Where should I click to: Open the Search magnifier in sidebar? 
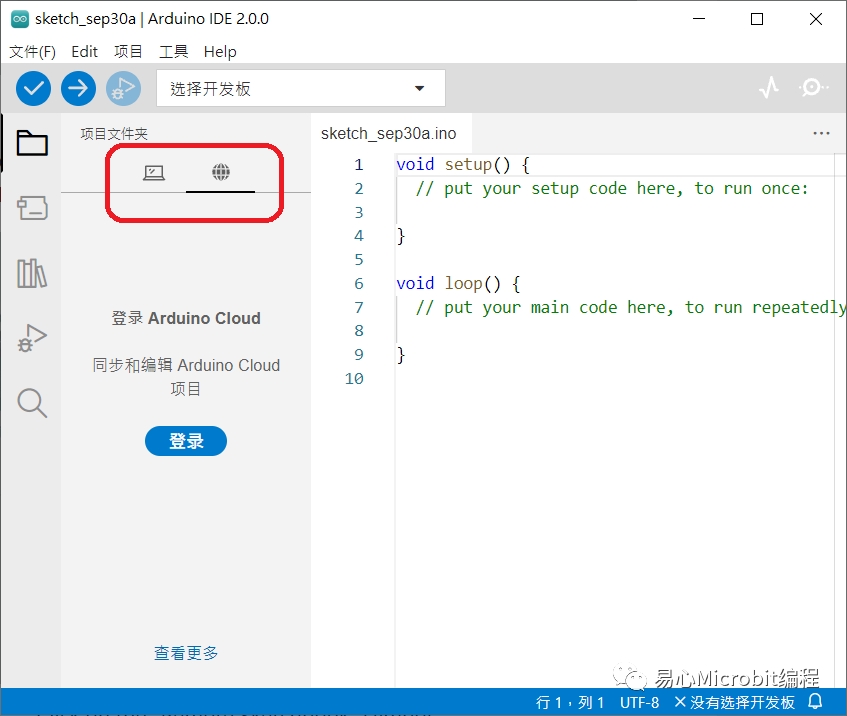32,403
